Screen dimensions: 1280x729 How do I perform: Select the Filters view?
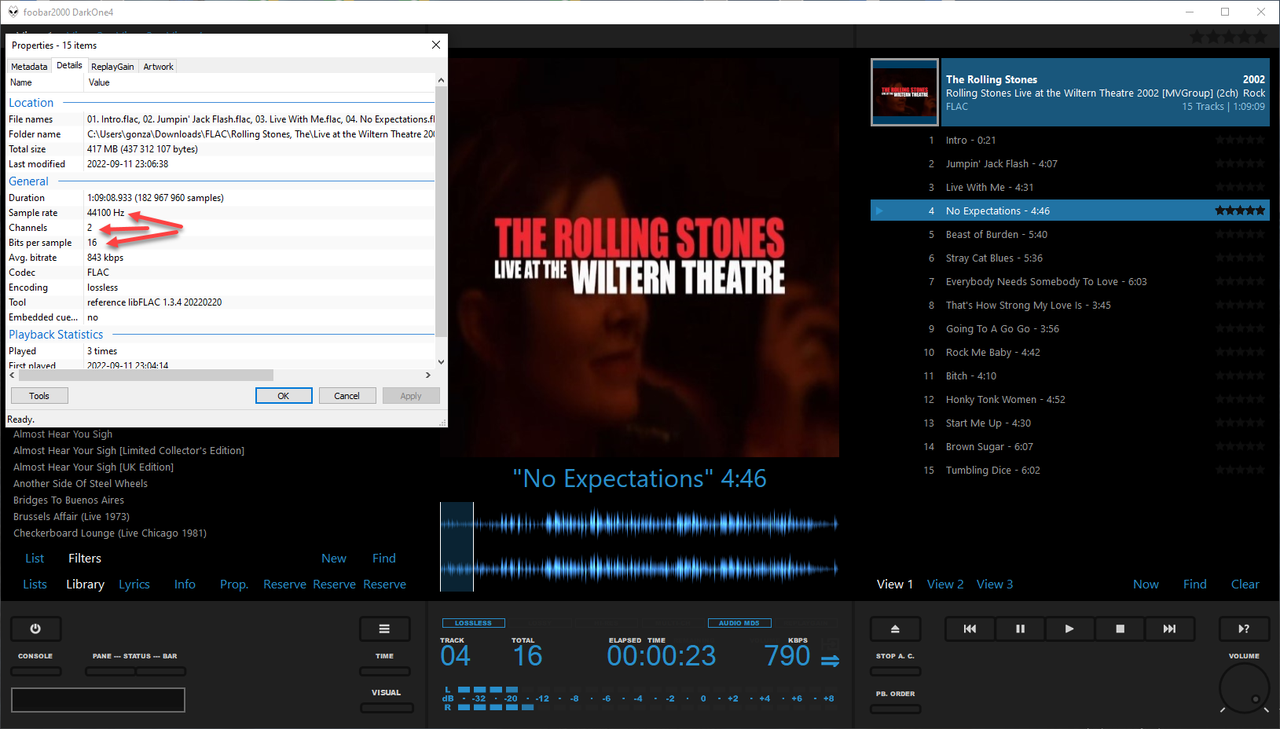[x=85, y=558]
